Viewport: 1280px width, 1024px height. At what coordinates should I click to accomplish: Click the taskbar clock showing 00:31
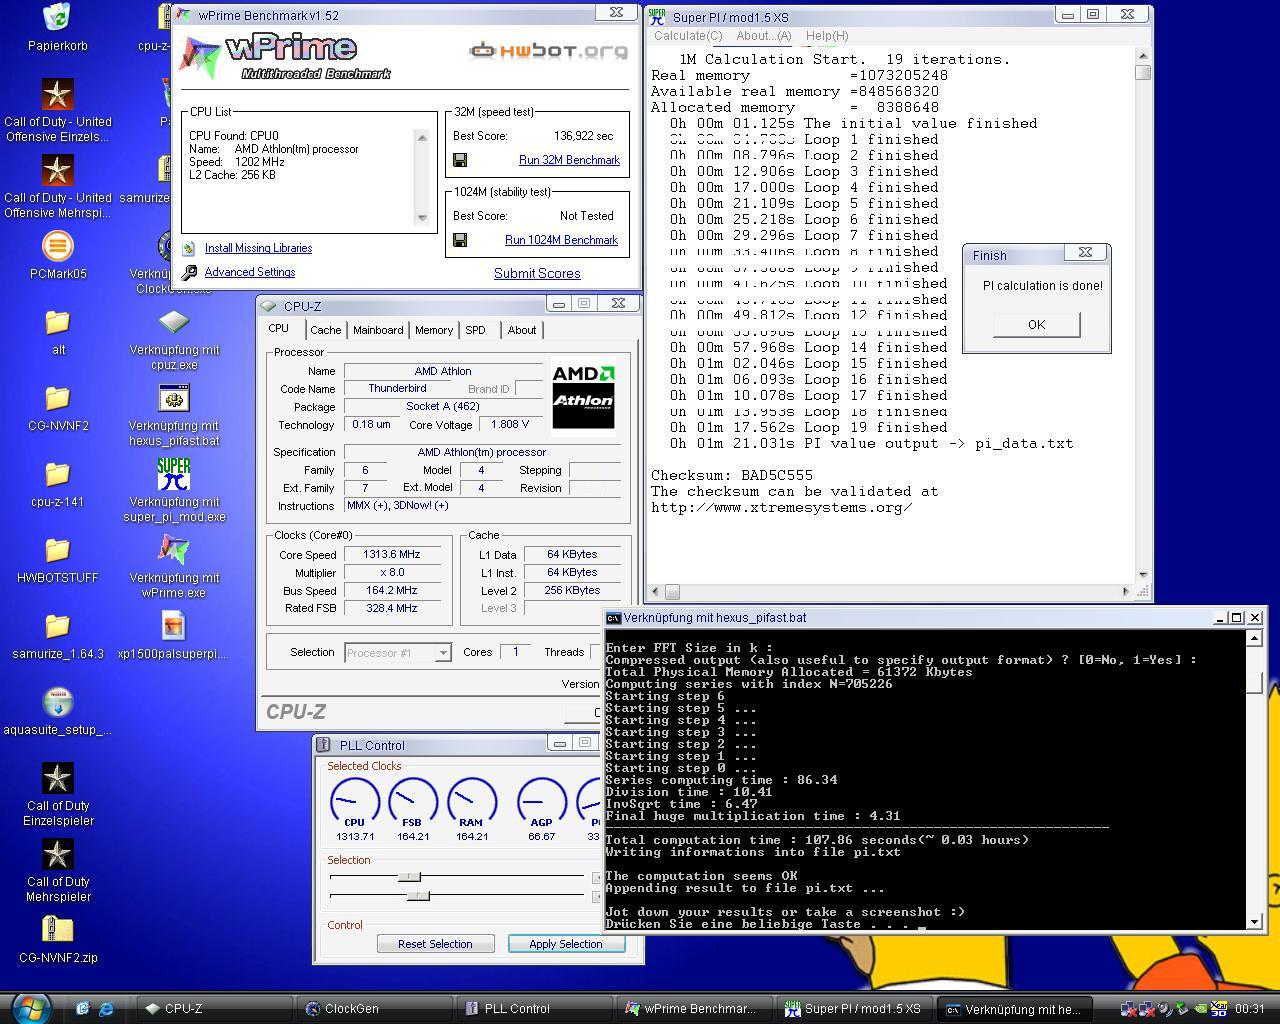click(x=1249, y=1009)
